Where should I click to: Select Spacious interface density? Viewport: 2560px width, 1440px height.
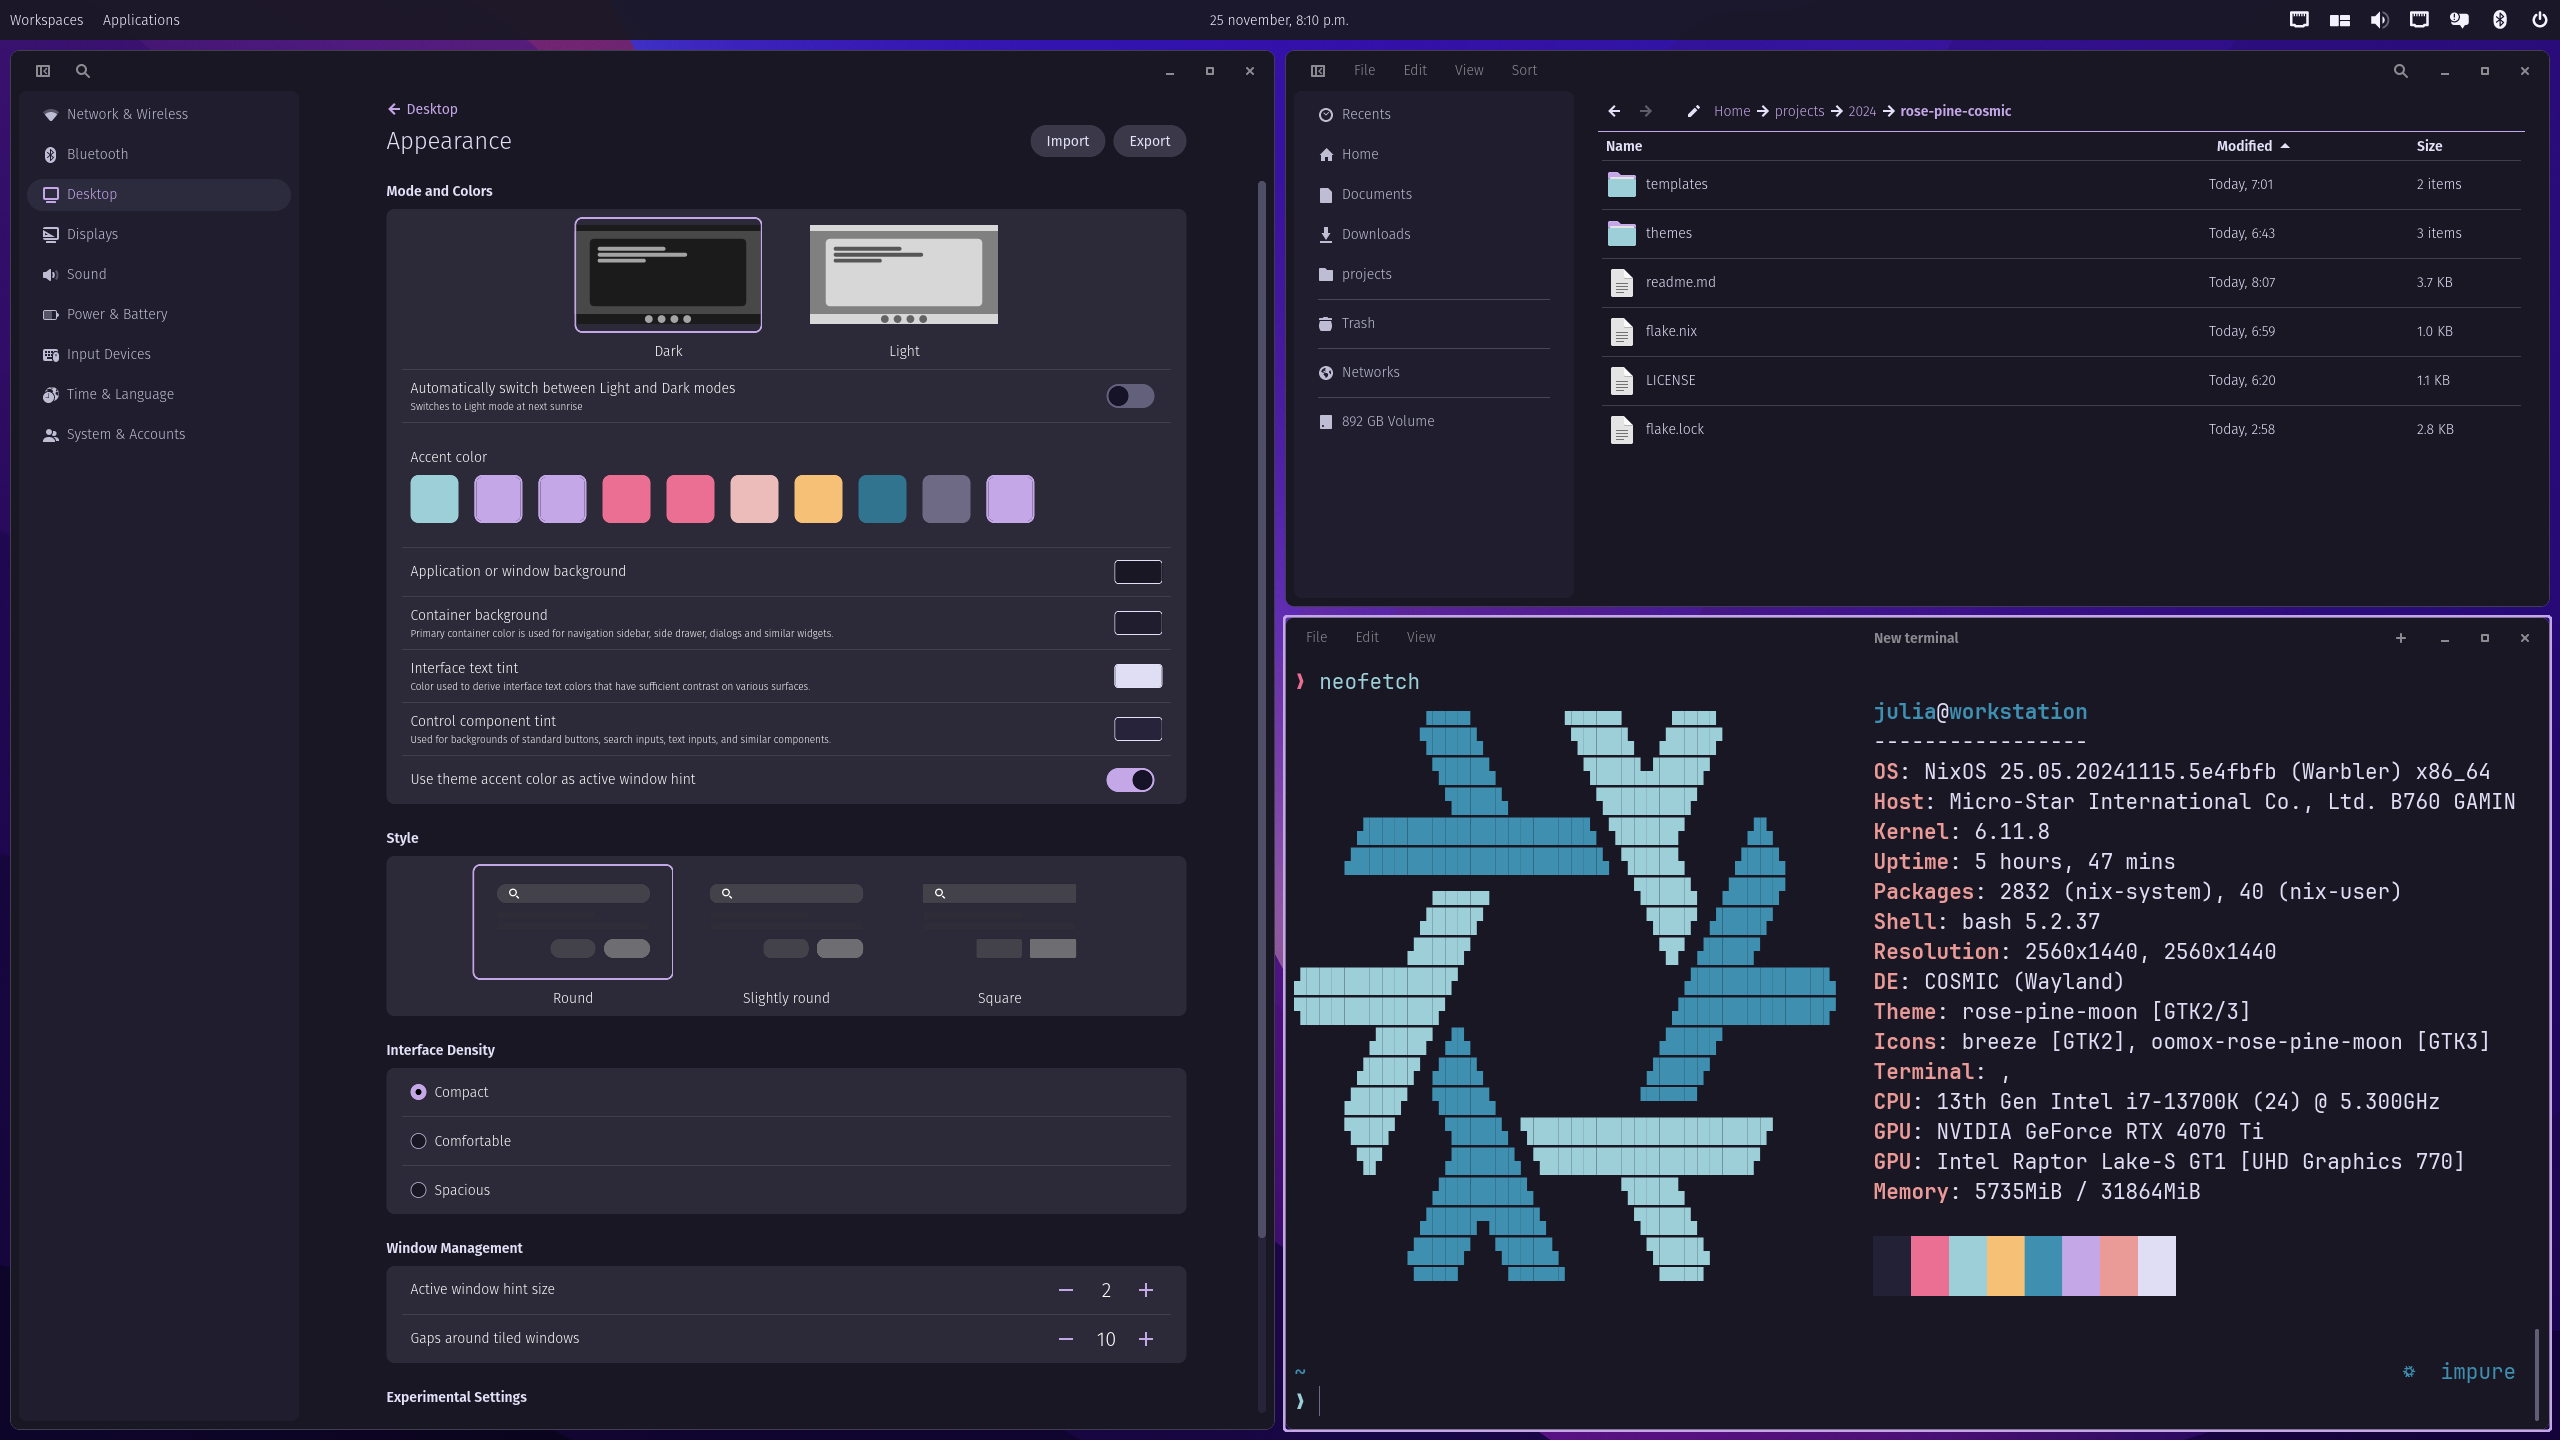point(418,1190)
